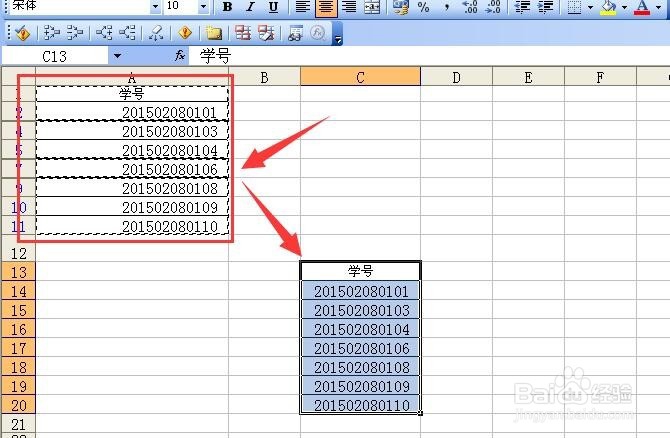Viewport: 670px width, 438px height.
Task: Show the Watch Window
Action: click(295, 33)
